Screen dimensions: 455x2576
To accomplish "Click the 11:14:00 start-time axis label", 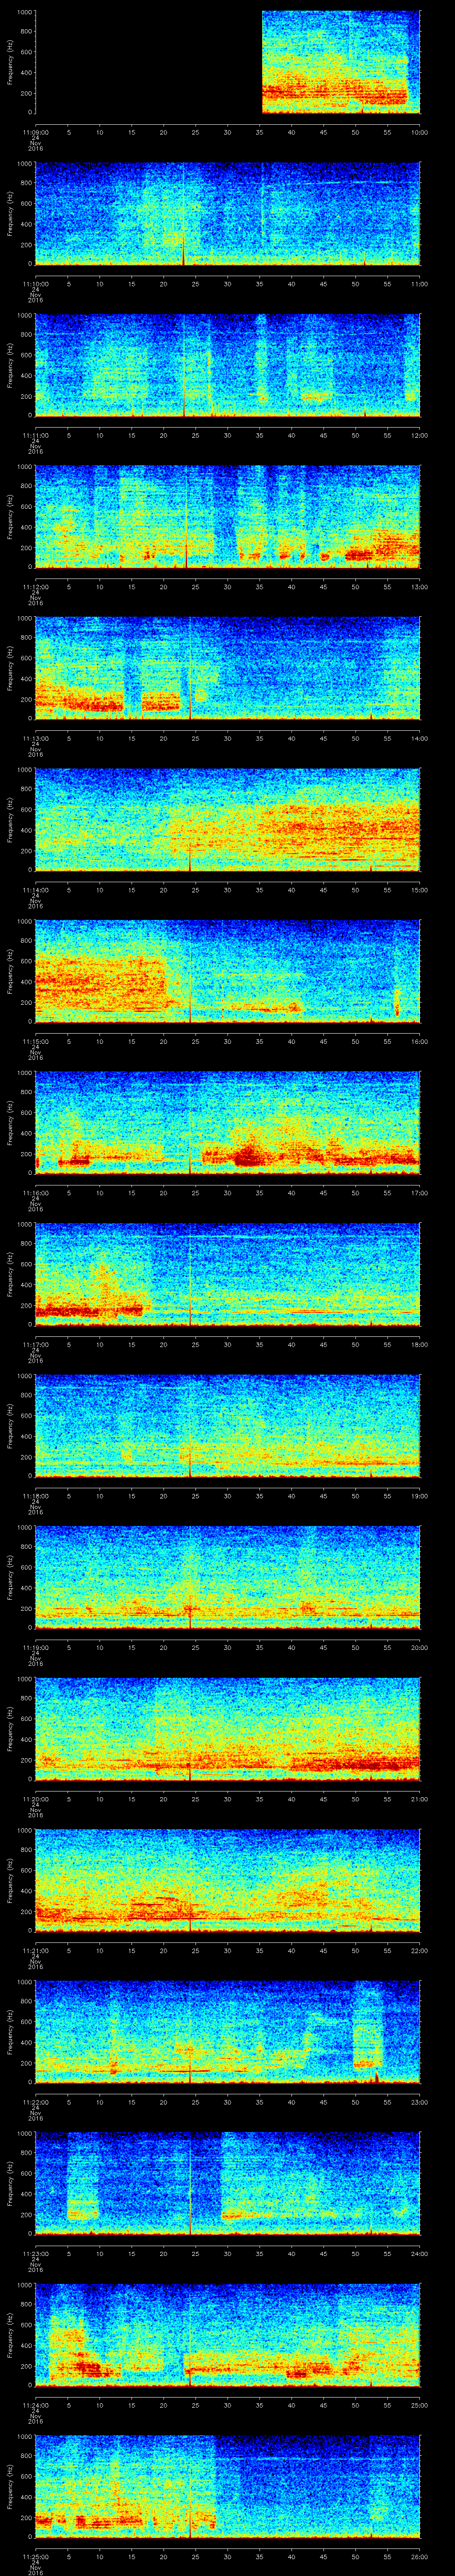I will pos(35,890).
